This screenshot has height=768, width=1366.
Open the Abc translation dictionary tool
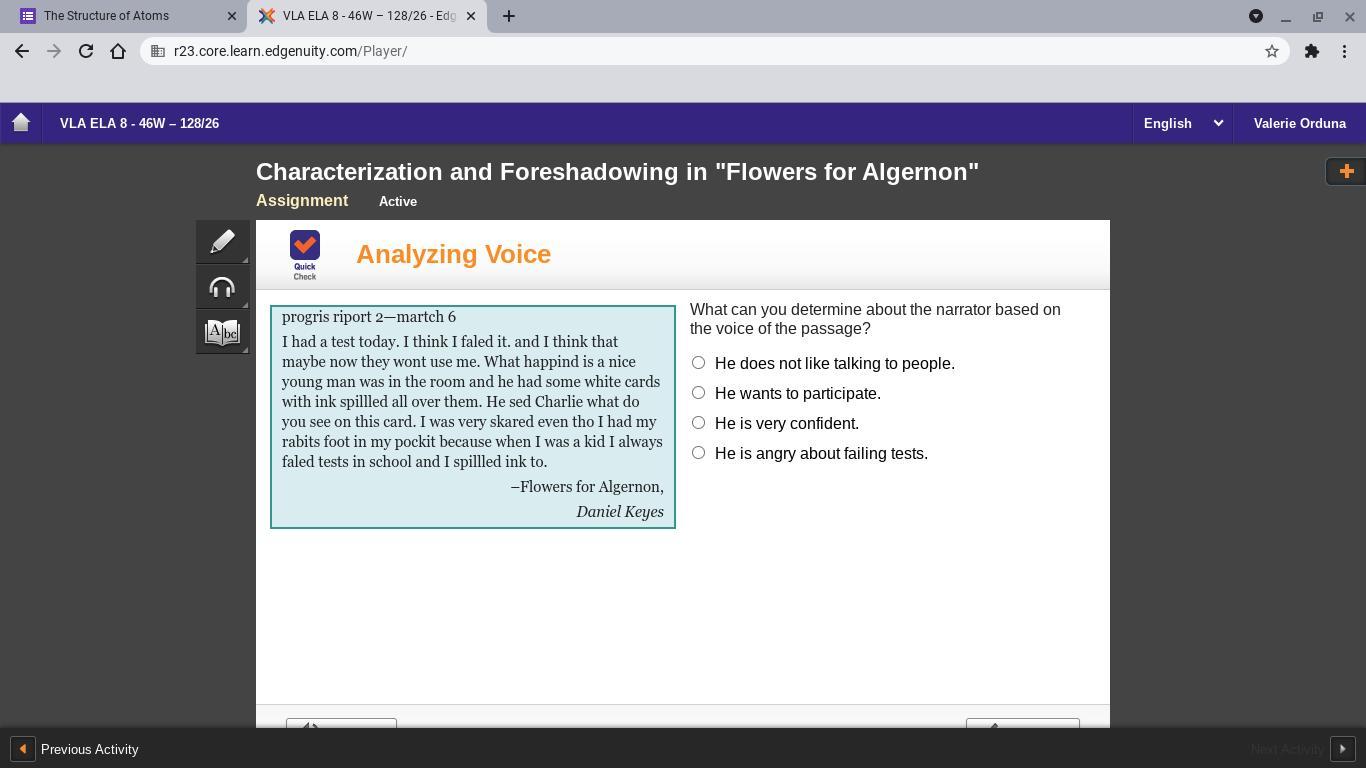click(x=222, y=332)
